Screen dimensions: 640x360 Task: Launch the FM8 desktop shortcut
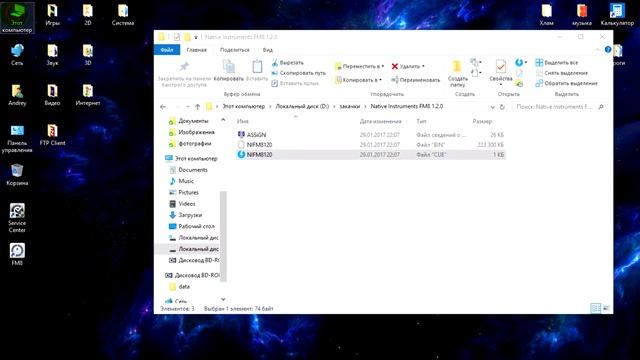(17, 254)
